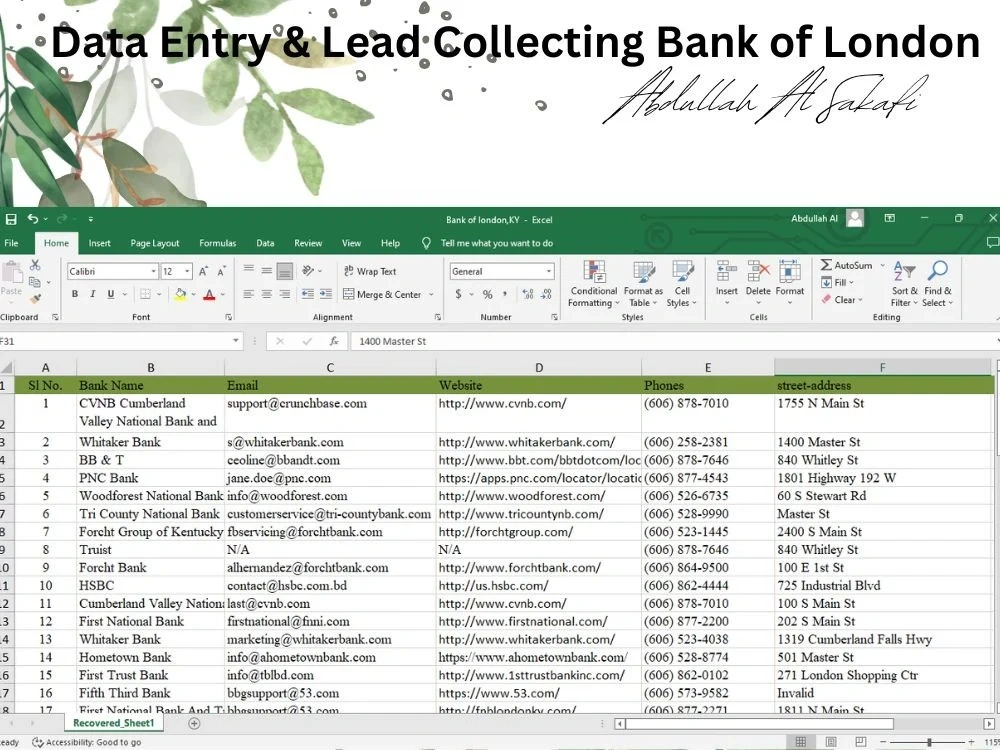
Task: Select the Normal view icon in status bar
Action: (x=800, y=742)
